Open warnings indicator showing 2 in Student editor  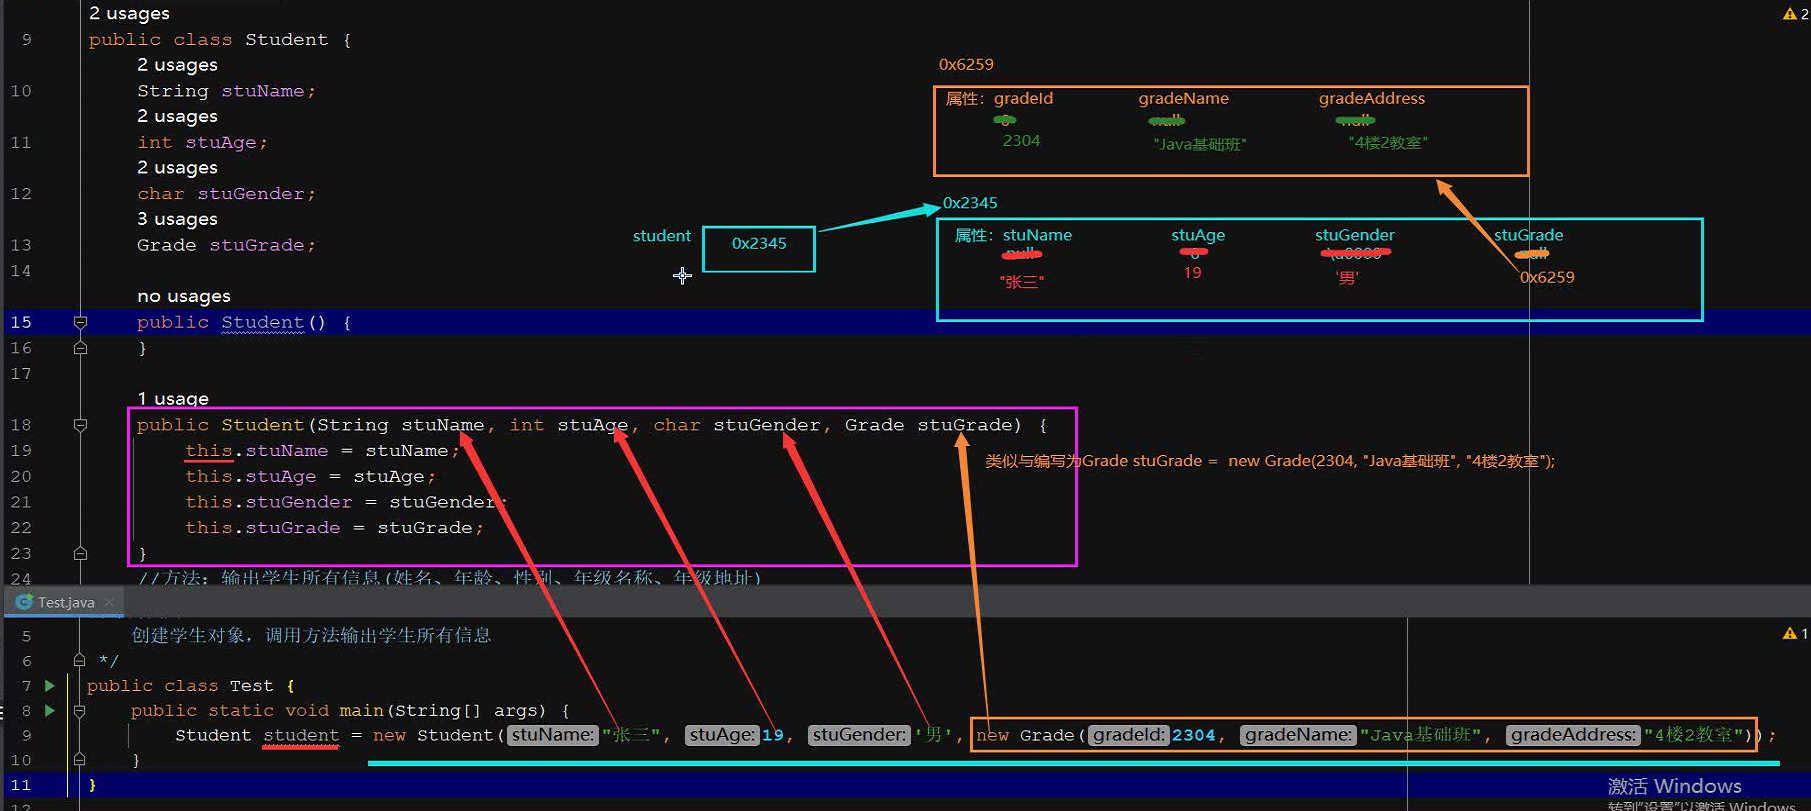[1795, 14]
